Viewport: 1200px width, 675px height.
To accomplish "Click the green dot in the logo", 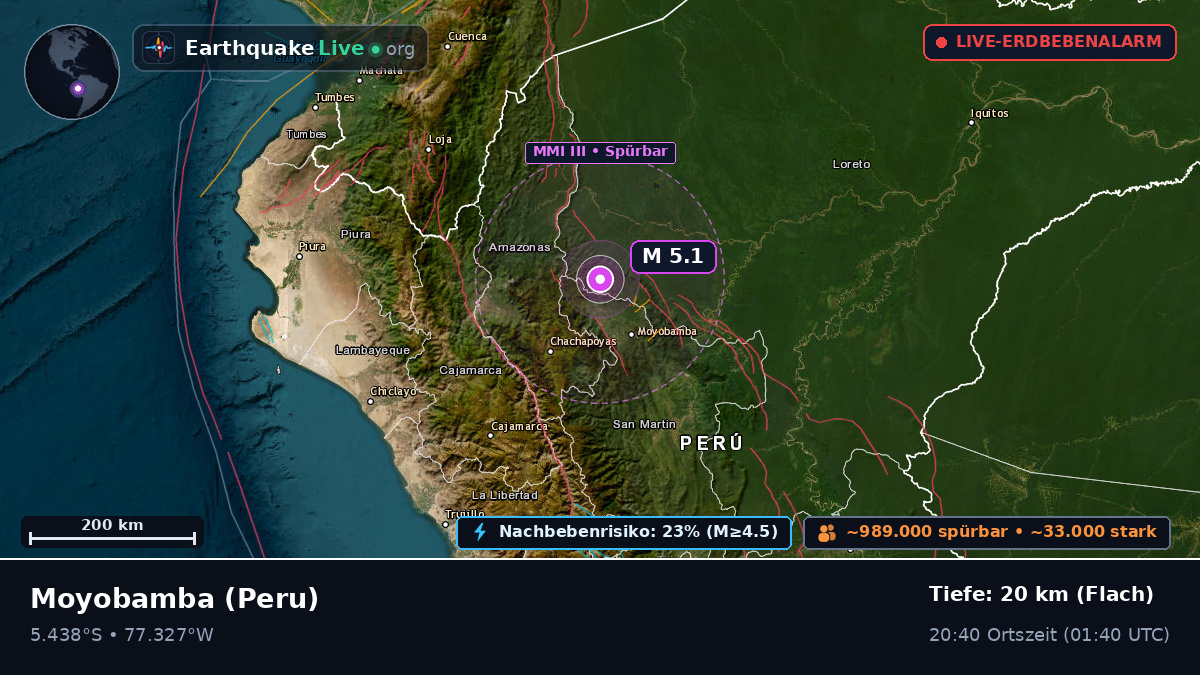I will [375, 49].
